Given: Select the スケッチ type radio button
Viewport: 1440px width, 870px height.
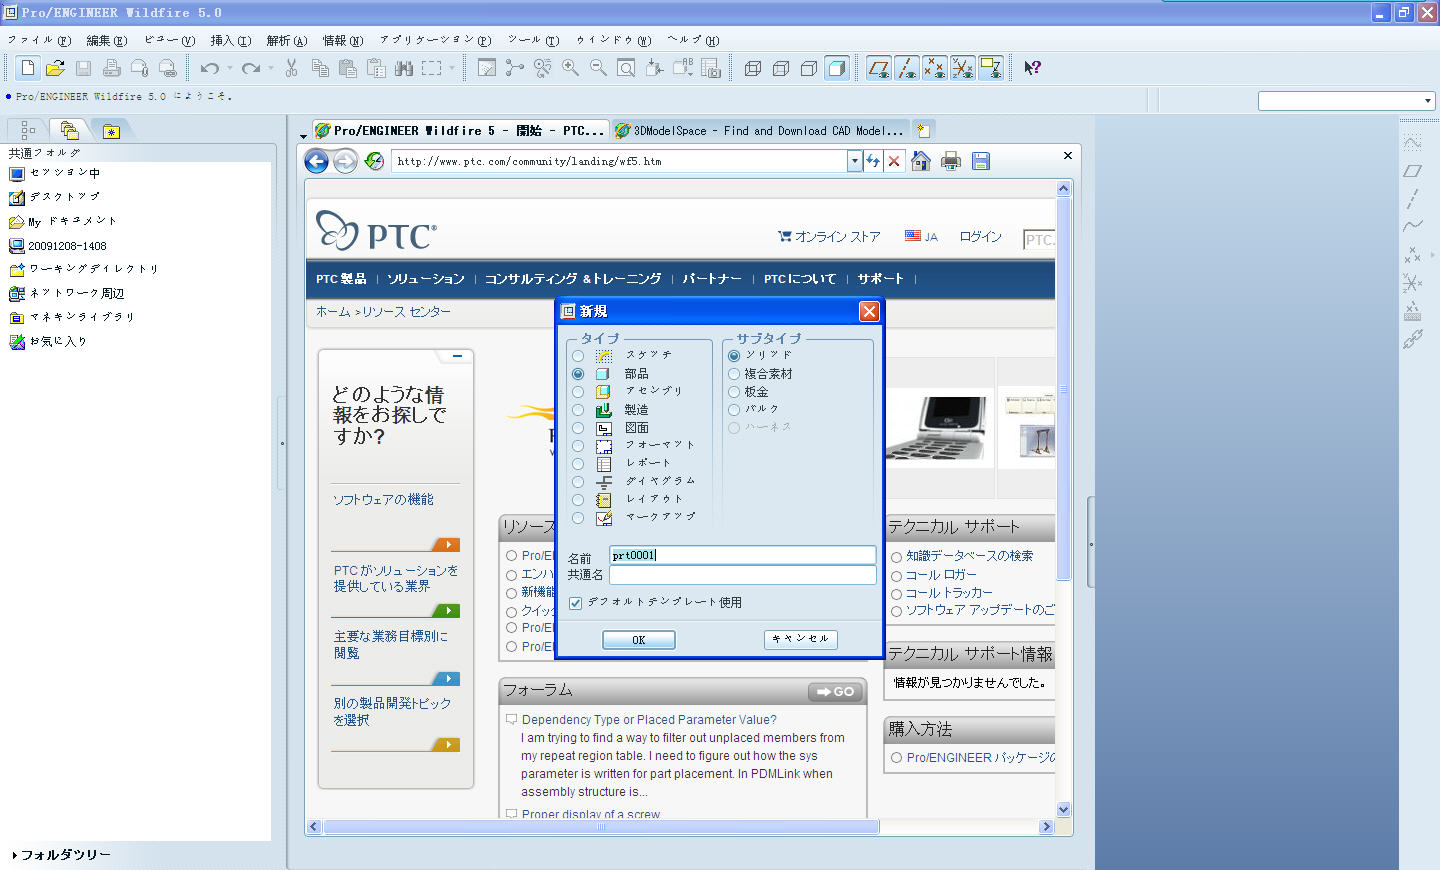Looking at the screenshot, I should [x=578, y=356].
